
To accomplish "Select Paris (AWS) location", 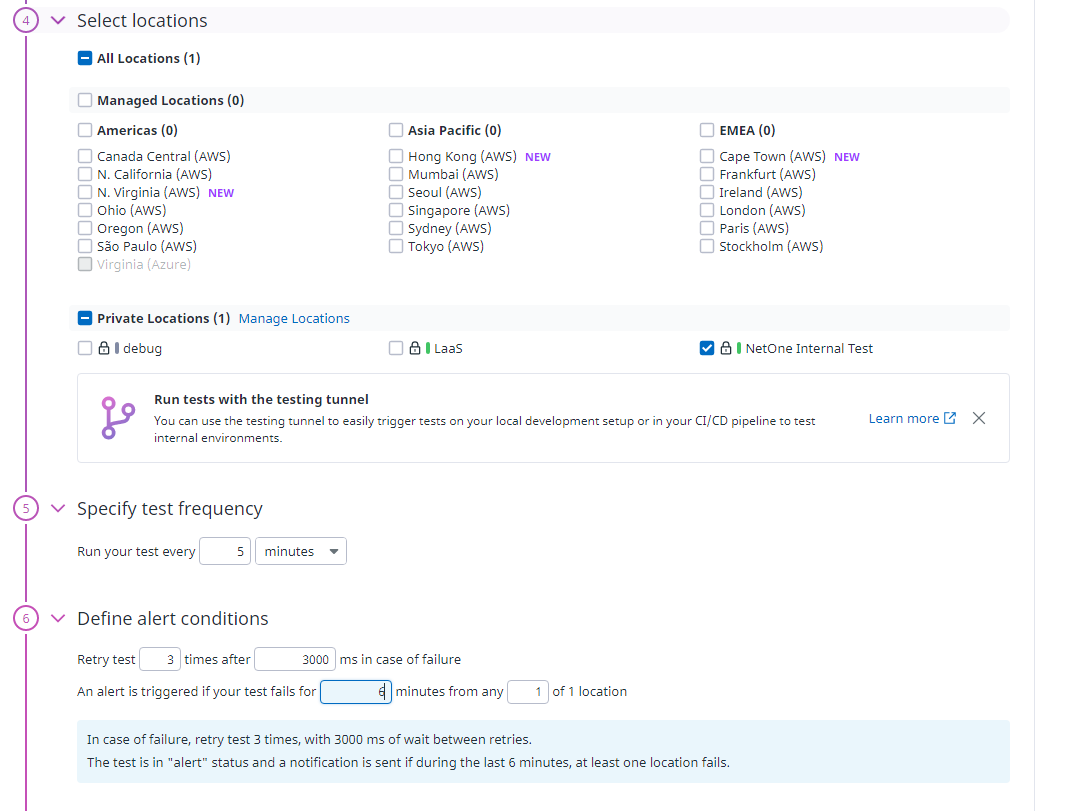I will 707,228.
